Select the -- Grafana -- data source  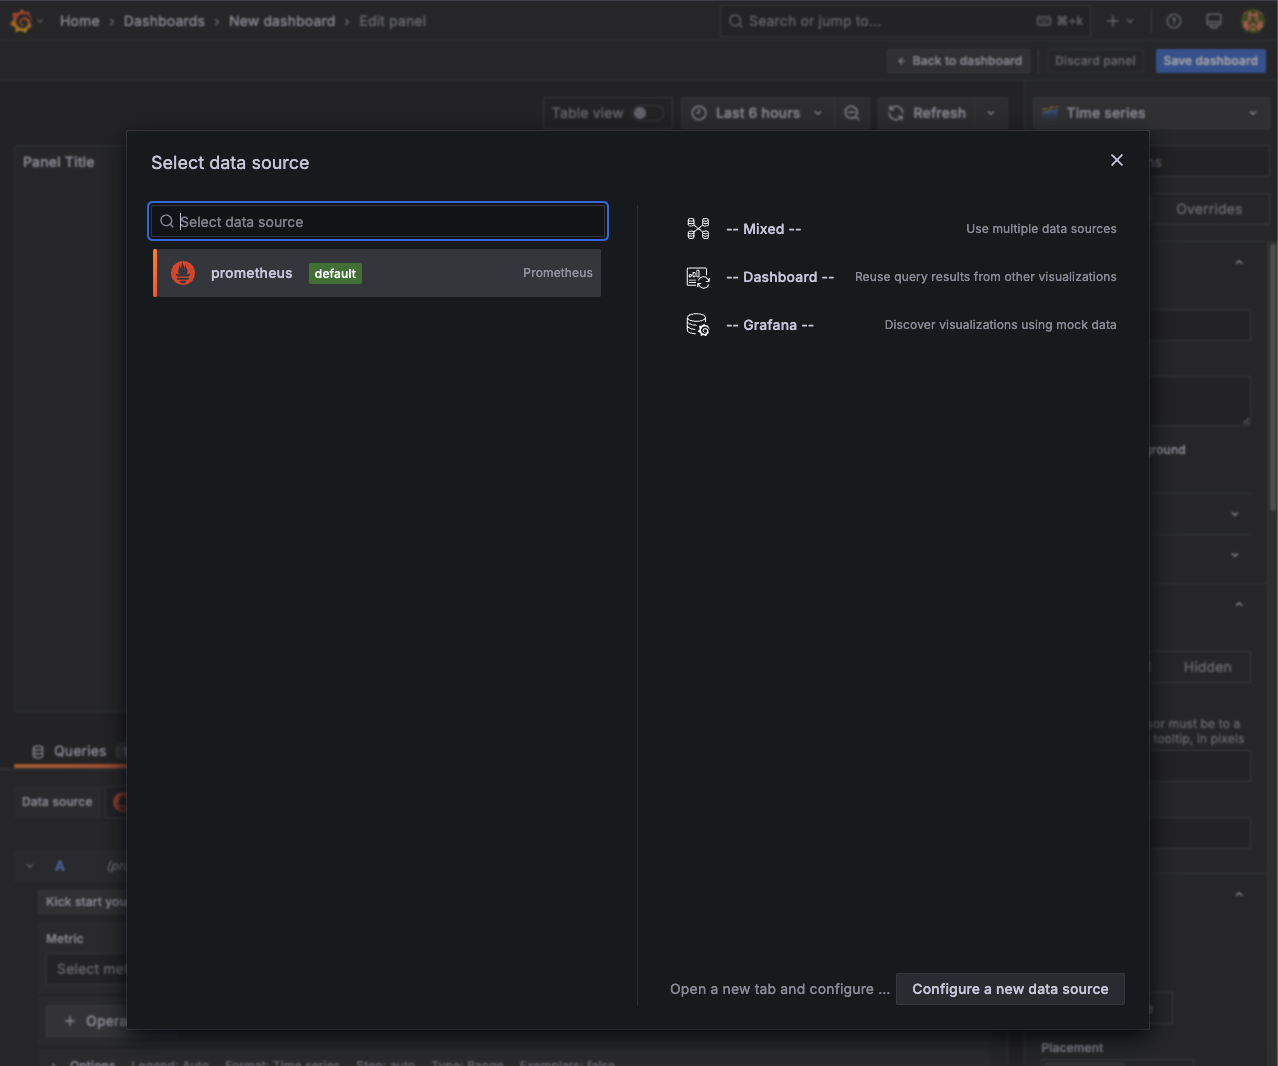pyautogui.click(x=900, y=325)
